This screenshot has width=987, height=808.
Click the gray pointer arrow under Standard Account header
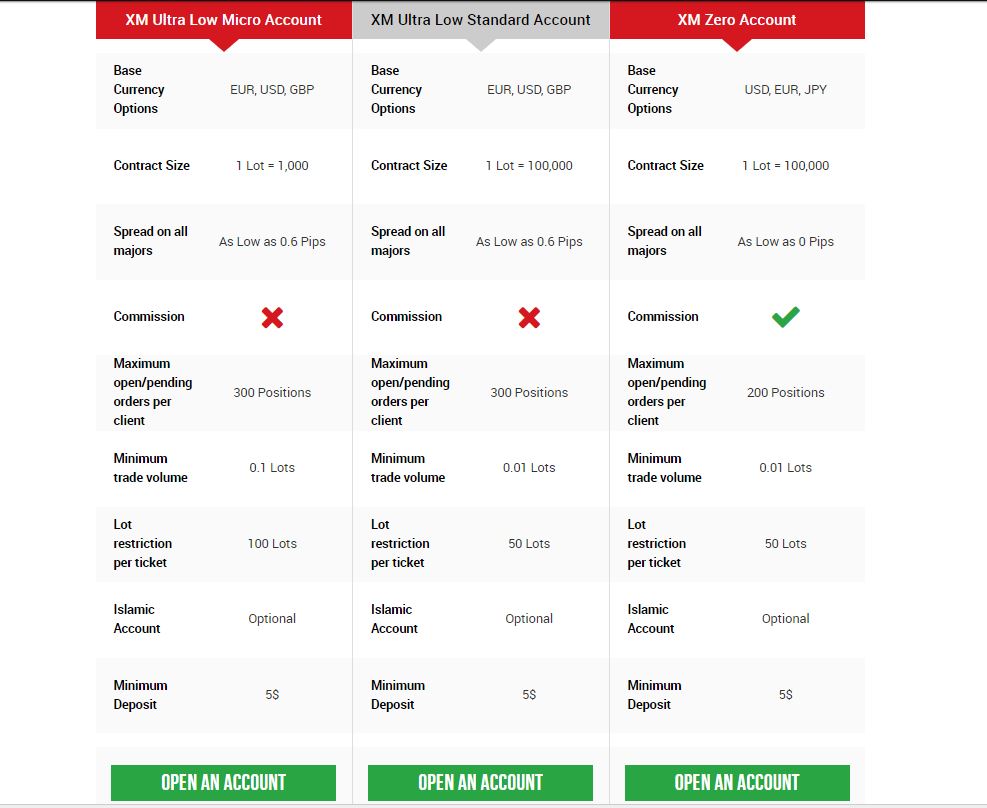click(x=481, y=45)
